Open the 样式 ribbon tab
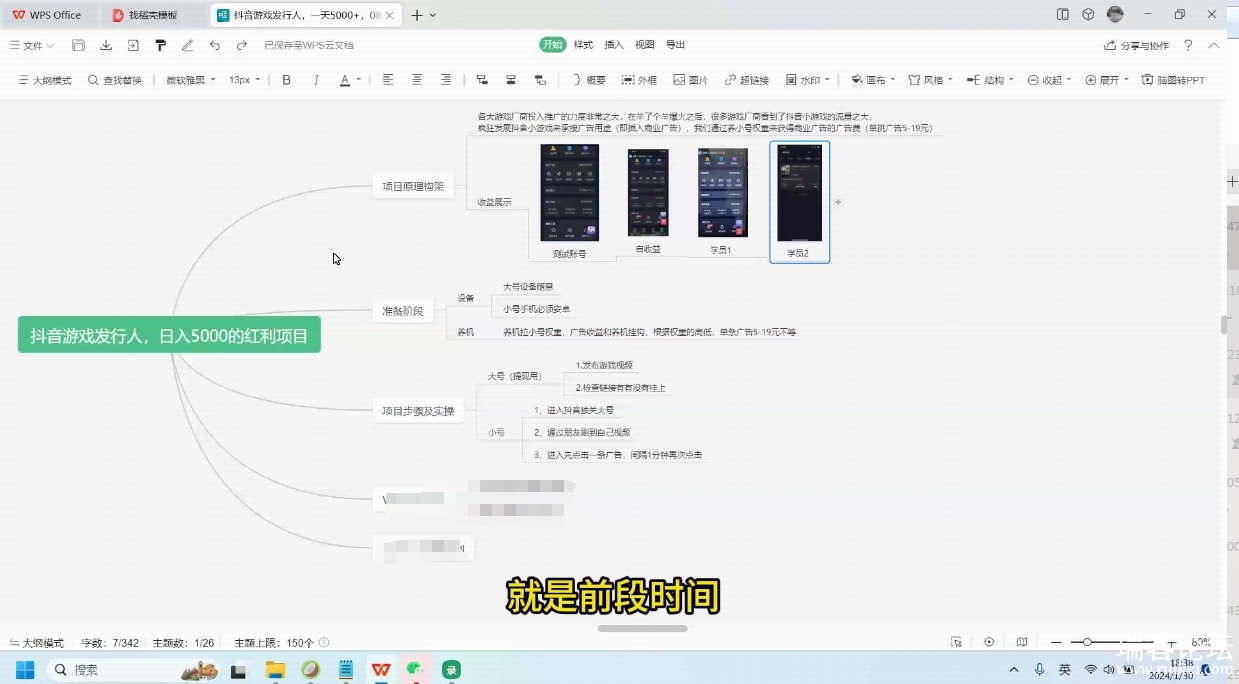This screenshot has height=684, width=1239. coord(583,45)
